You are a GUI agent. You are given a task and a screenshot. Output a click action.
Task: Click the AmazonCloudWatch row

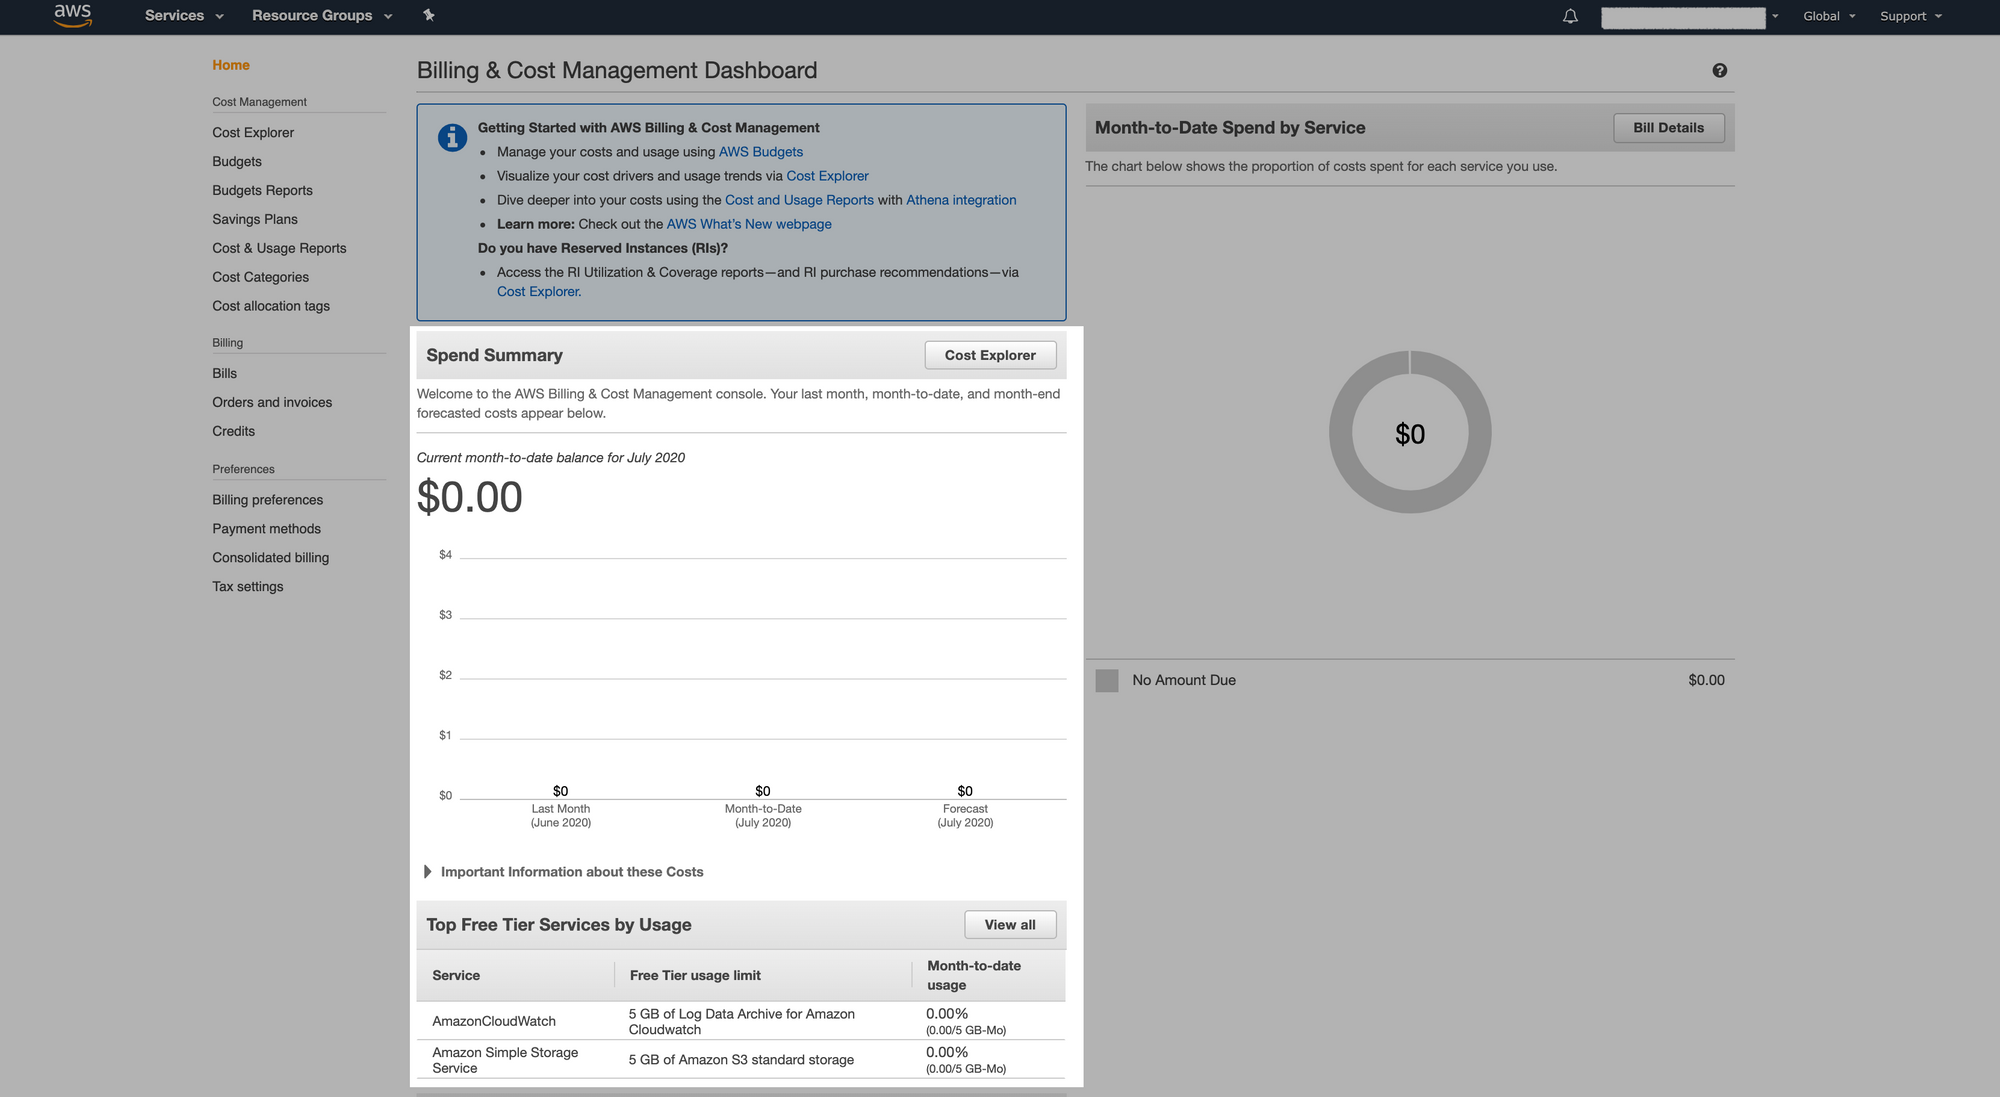pos(741,1021)
